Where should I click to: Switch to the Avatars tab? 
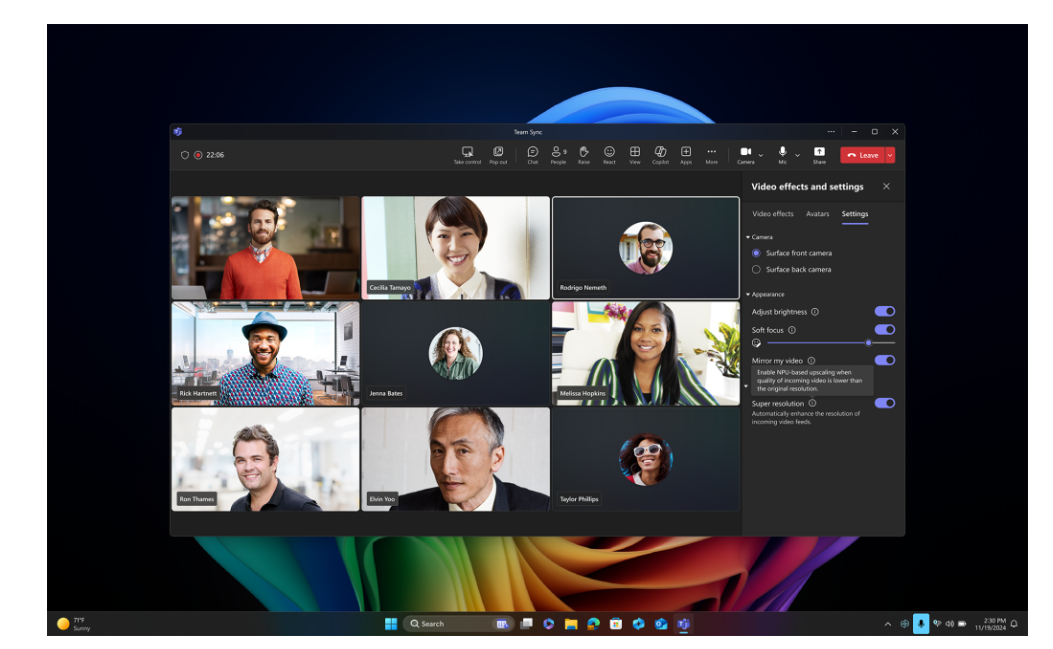click(x=818, y=214)
